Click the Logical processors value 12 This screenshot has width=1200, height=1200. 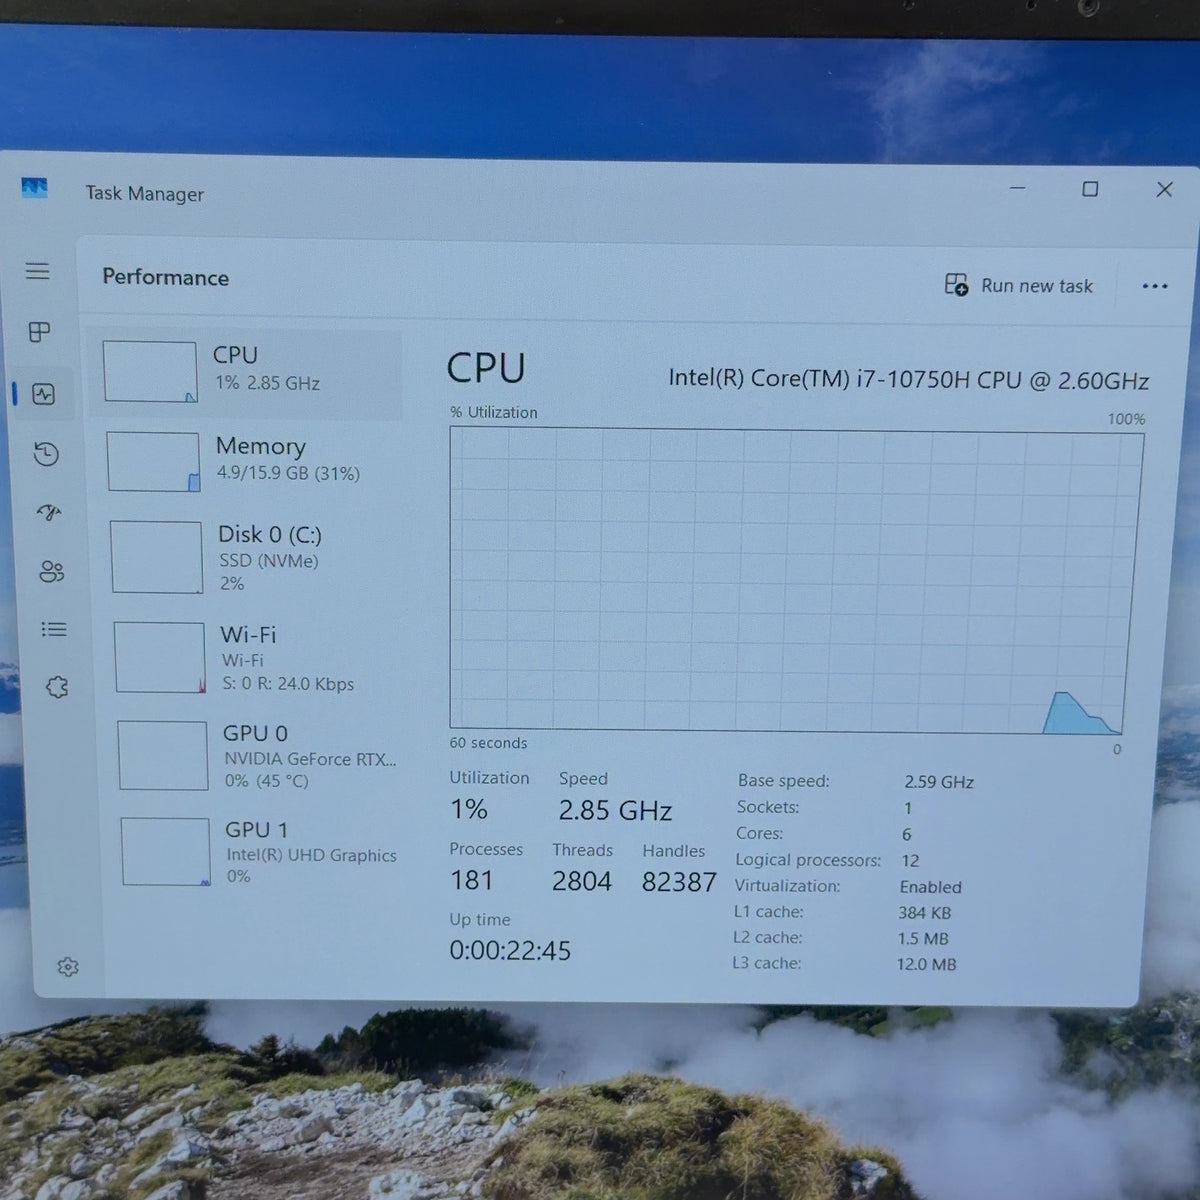point(910,860)
